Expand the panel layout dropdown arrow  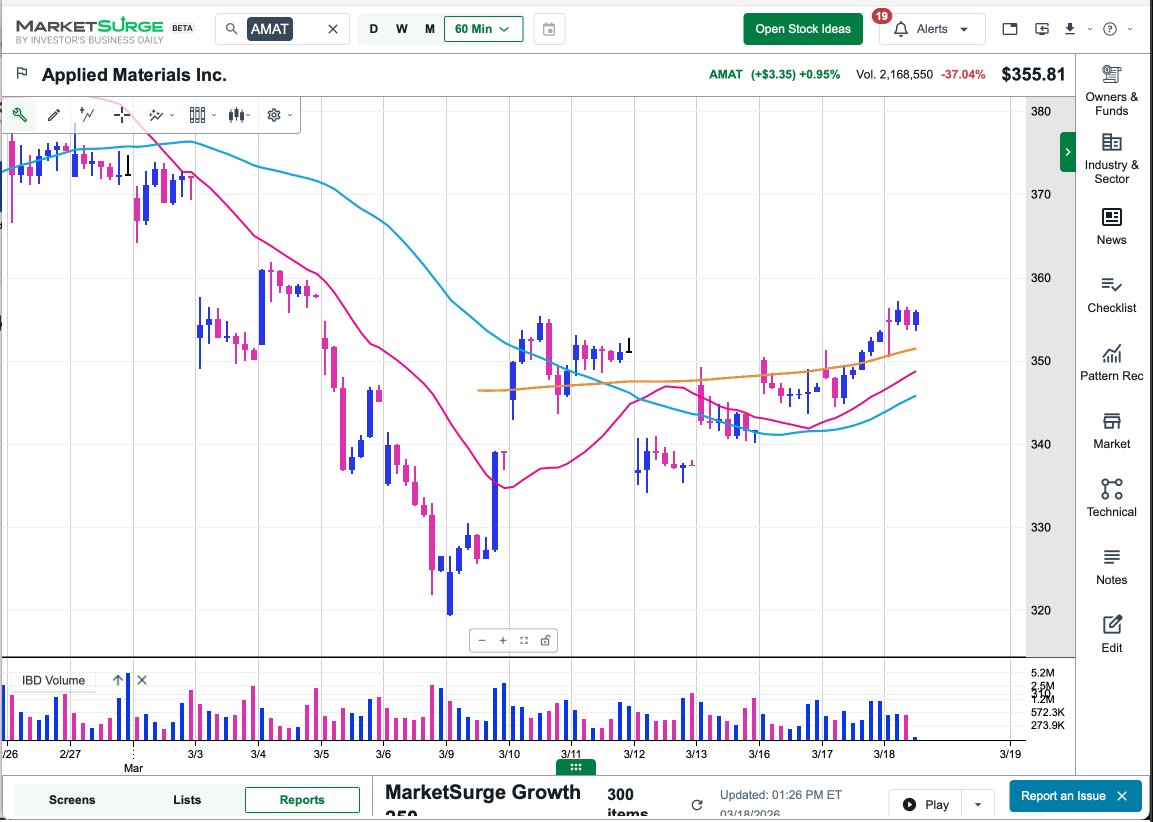214,115
